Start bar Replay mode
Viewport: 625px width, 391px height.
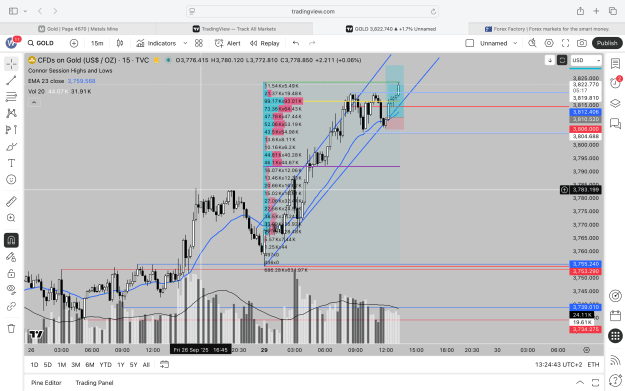(x=265, y=43)
